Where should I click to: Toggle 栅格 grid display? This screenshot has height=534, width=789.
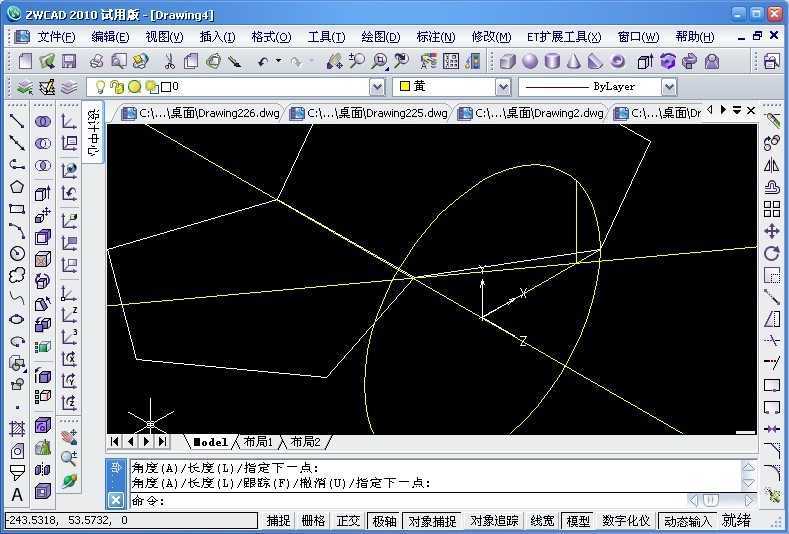point(313,520)
